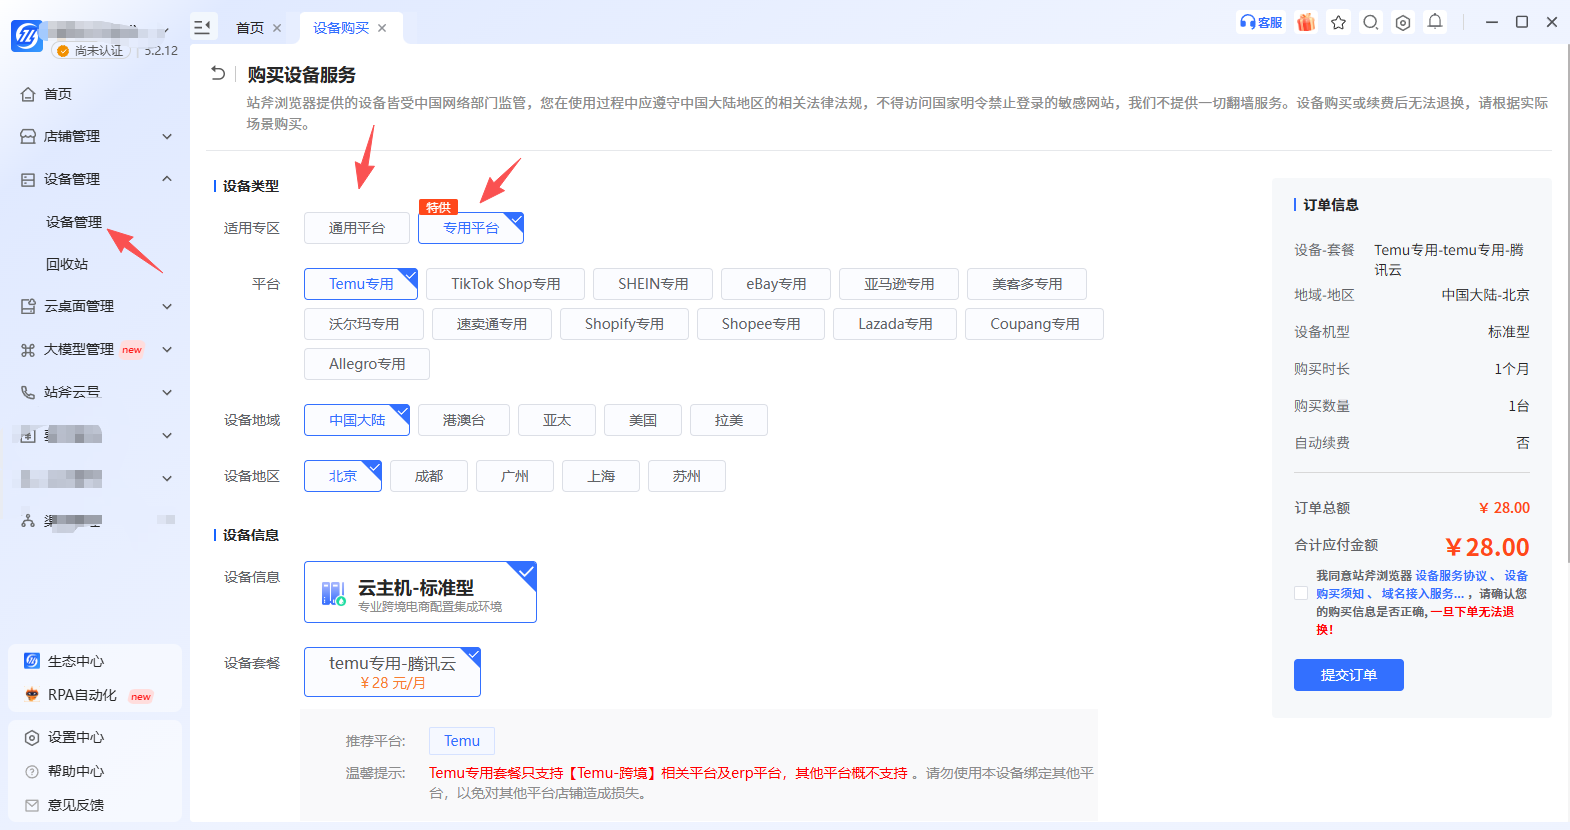Screen dimensions: 1570x830
Task: Choose the TikTok Shop专用 platform option
Action: point(506,284)
